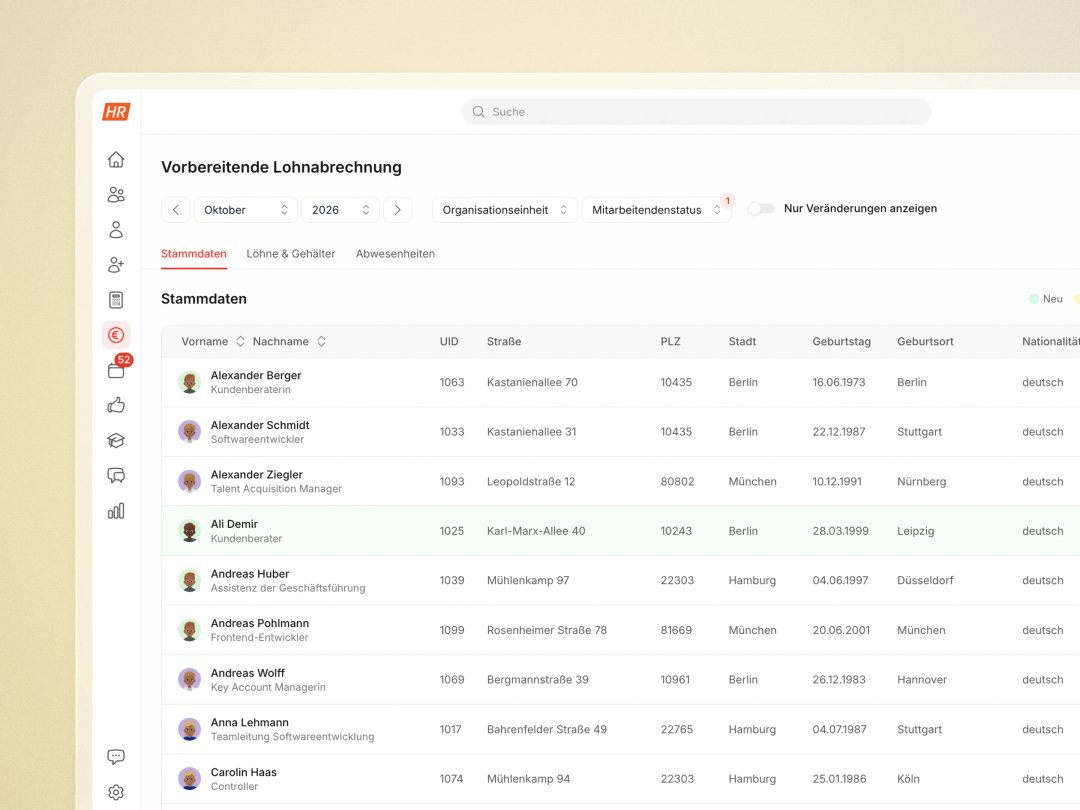Image resolution: width=1080 pixels, height=810 pixels.
Task: Open the calendar icon with 52 badge
Action: (116, 370)
